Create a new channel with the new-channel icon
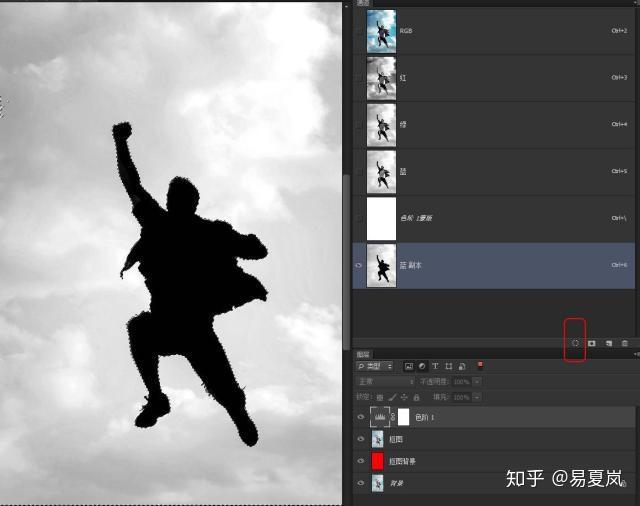The image size is (640, 506). 609,343
